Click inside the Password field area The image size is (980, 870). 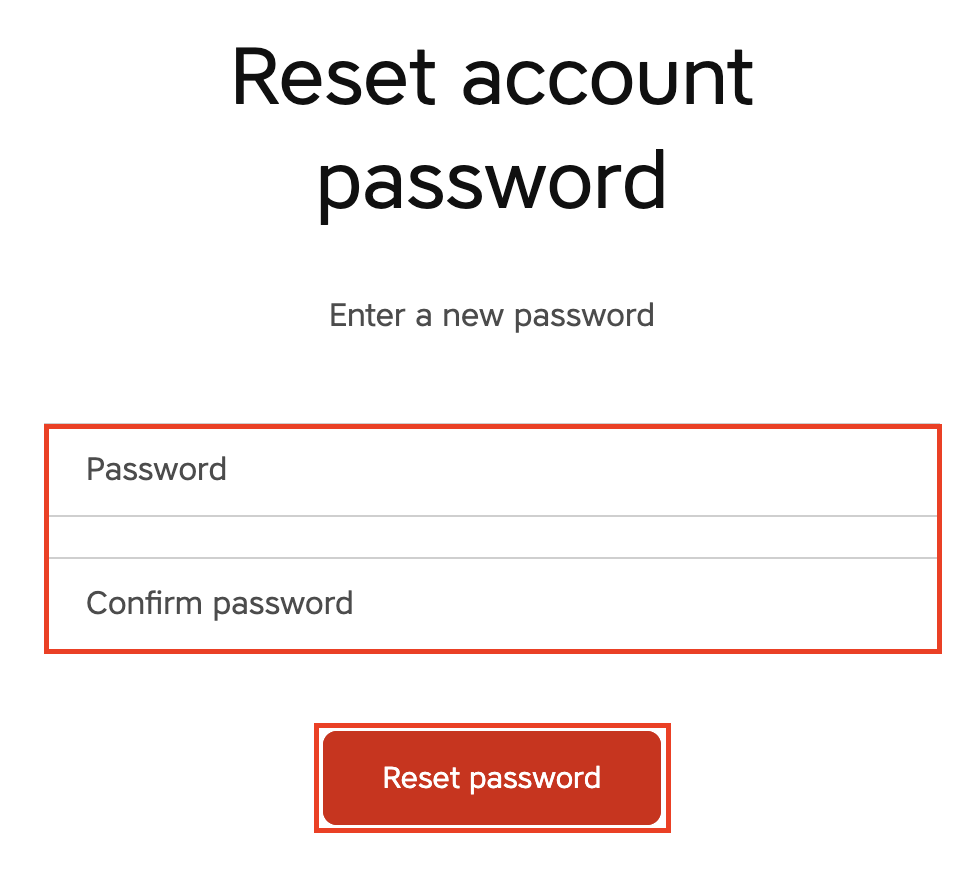pyautogui.click(x=490, y=470)
